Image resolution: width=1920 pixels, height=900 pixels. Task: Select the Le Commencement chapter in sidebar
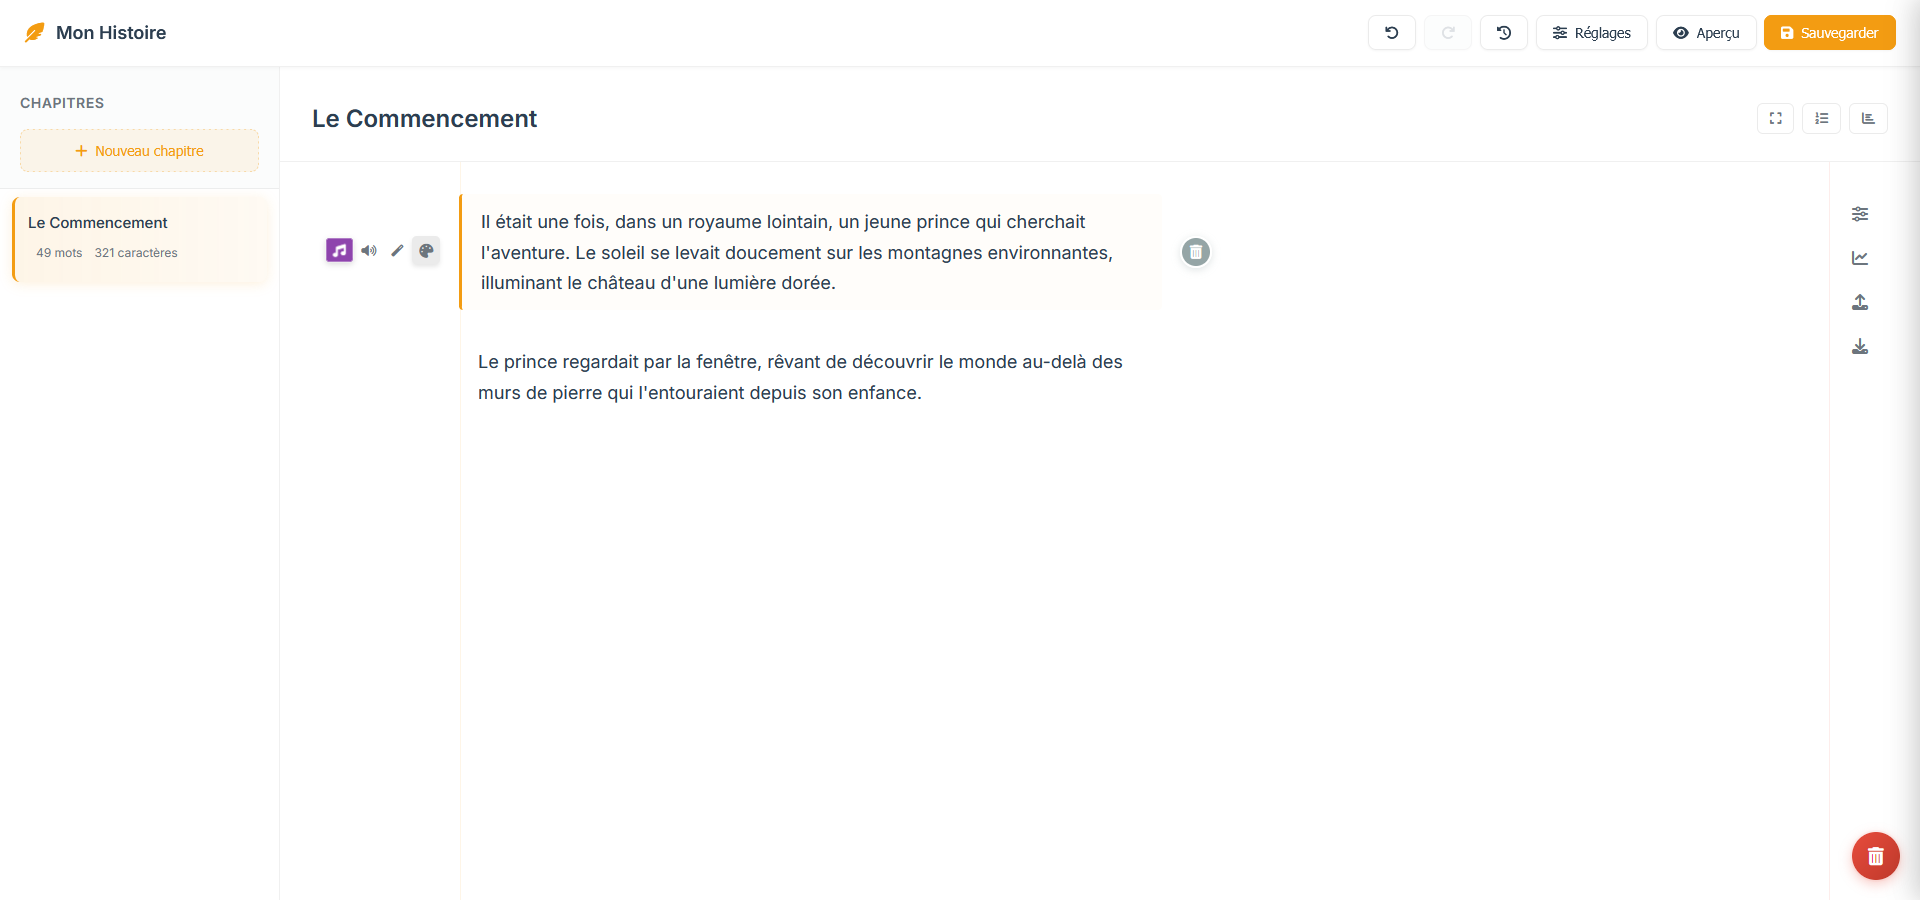[x=140, y=238]
